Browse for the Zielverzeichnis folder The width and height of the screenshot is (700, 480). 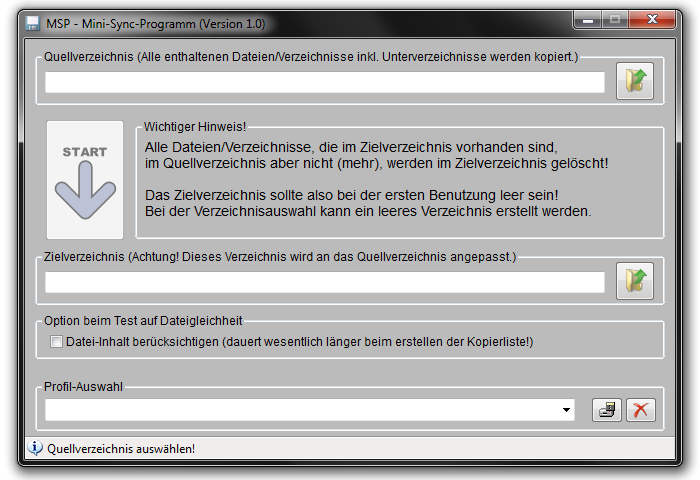(634, 282)
